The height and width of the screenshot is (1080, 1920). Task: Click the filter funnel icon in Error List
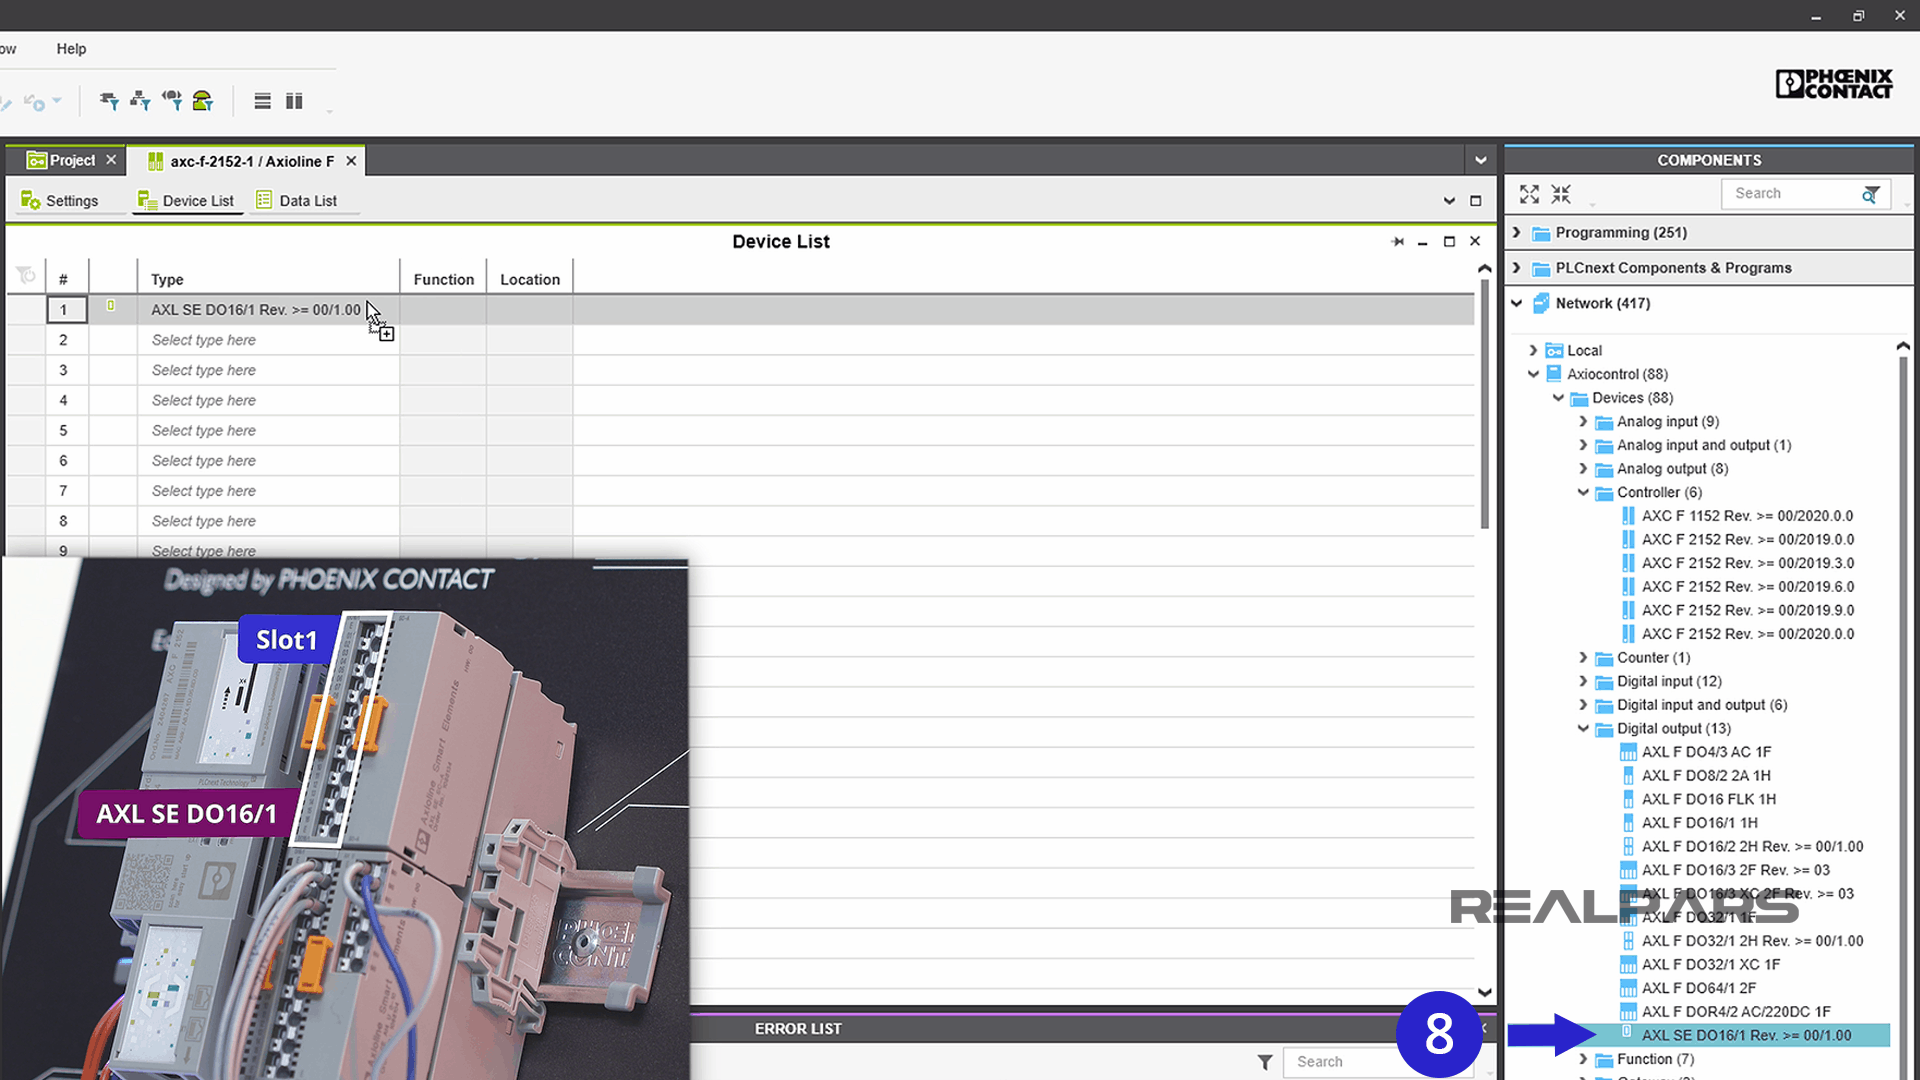1265,1062
